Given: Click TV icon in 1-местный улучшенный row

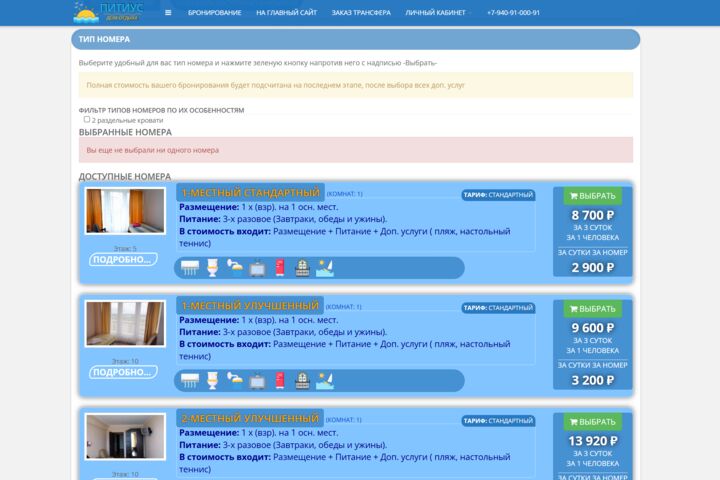Looking at the screenshot, I should coord(257,381).
